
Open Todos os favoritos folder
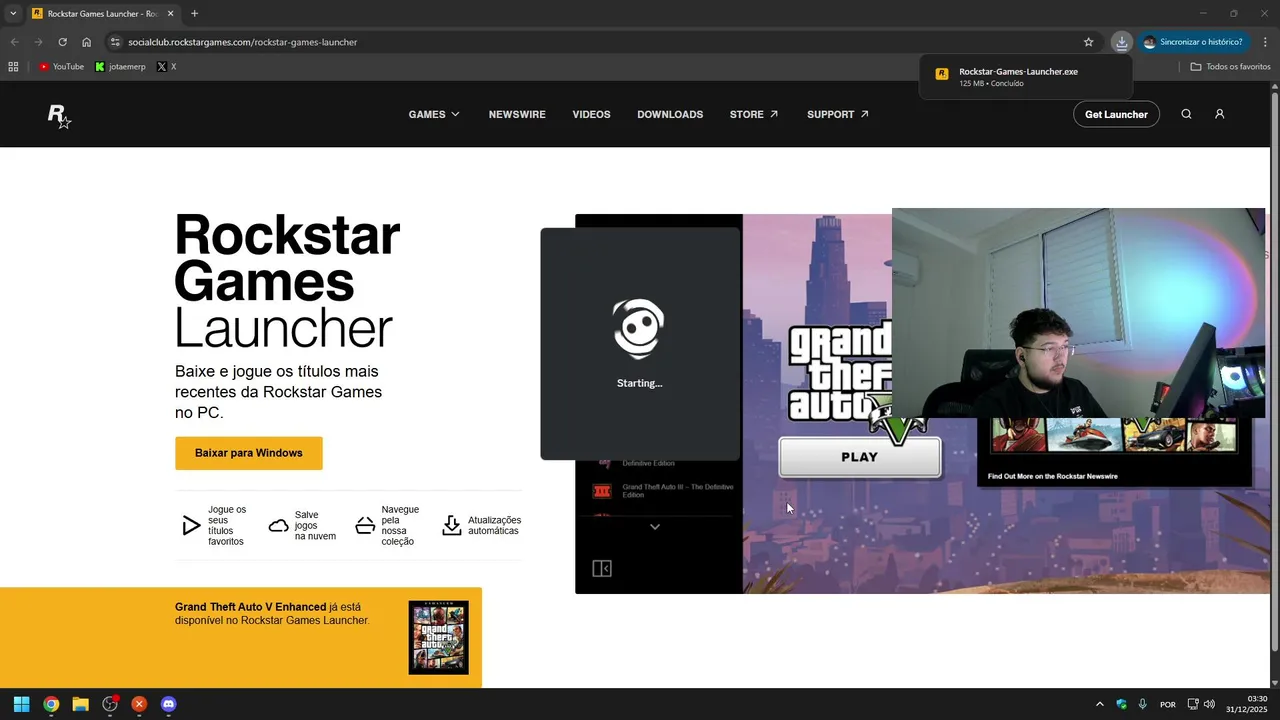[x=1230, y=67]
